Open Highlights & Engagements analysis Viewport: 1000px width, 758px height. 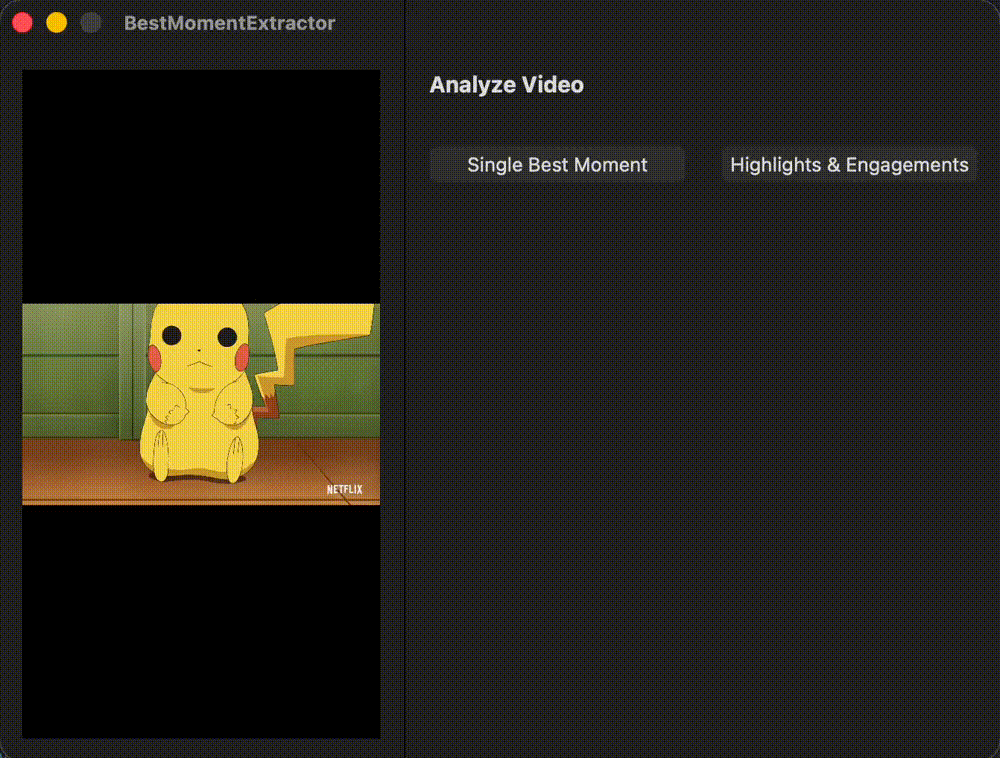849,165
